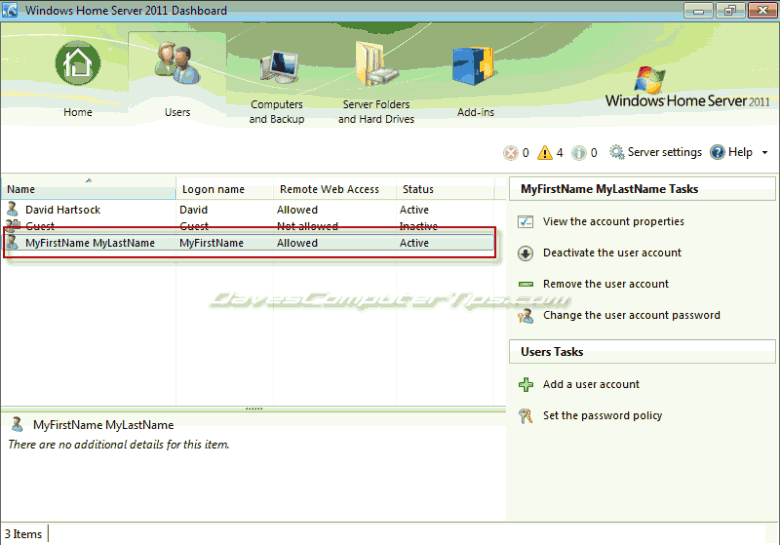
Task: Click David Hartsock's user icon
Action: 12,209
